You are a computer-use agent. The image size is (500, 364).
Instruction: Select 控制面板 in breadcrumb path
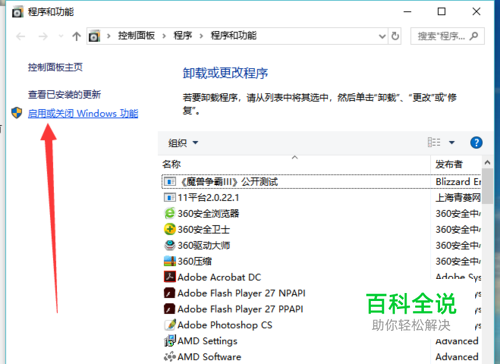pos(136,36)
